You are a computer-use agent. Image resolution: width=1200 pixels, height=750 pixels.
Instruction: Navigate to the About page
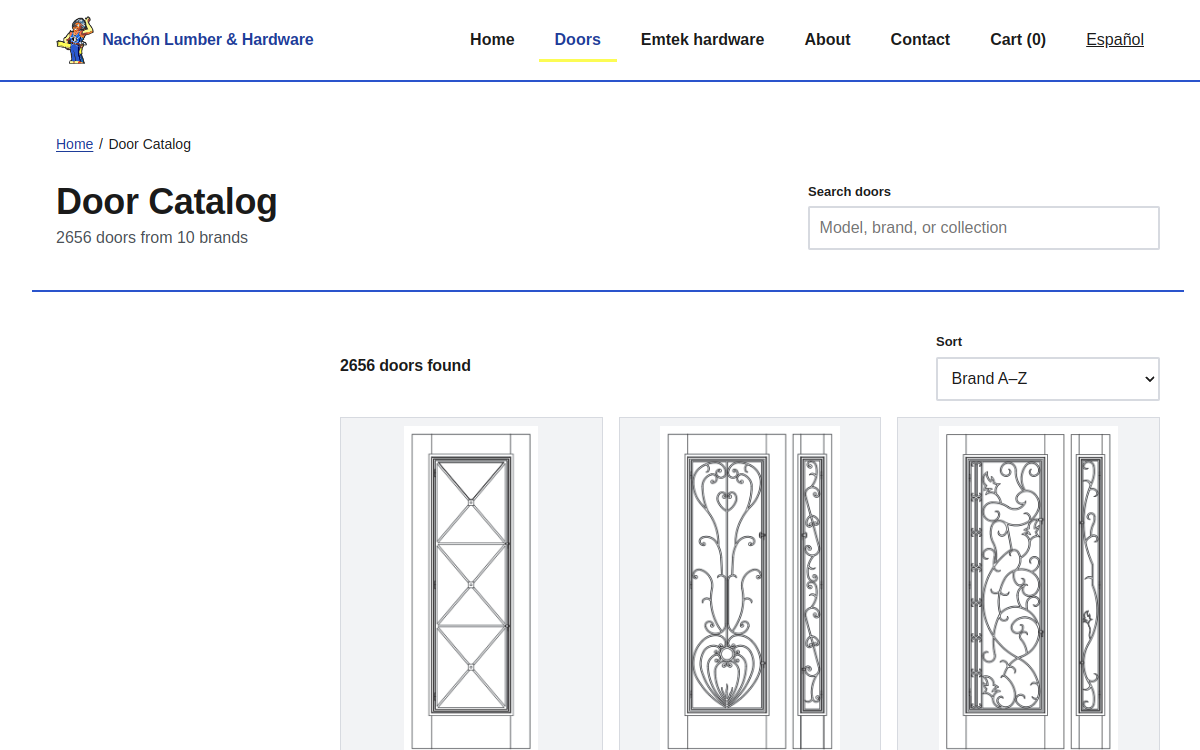828,40
